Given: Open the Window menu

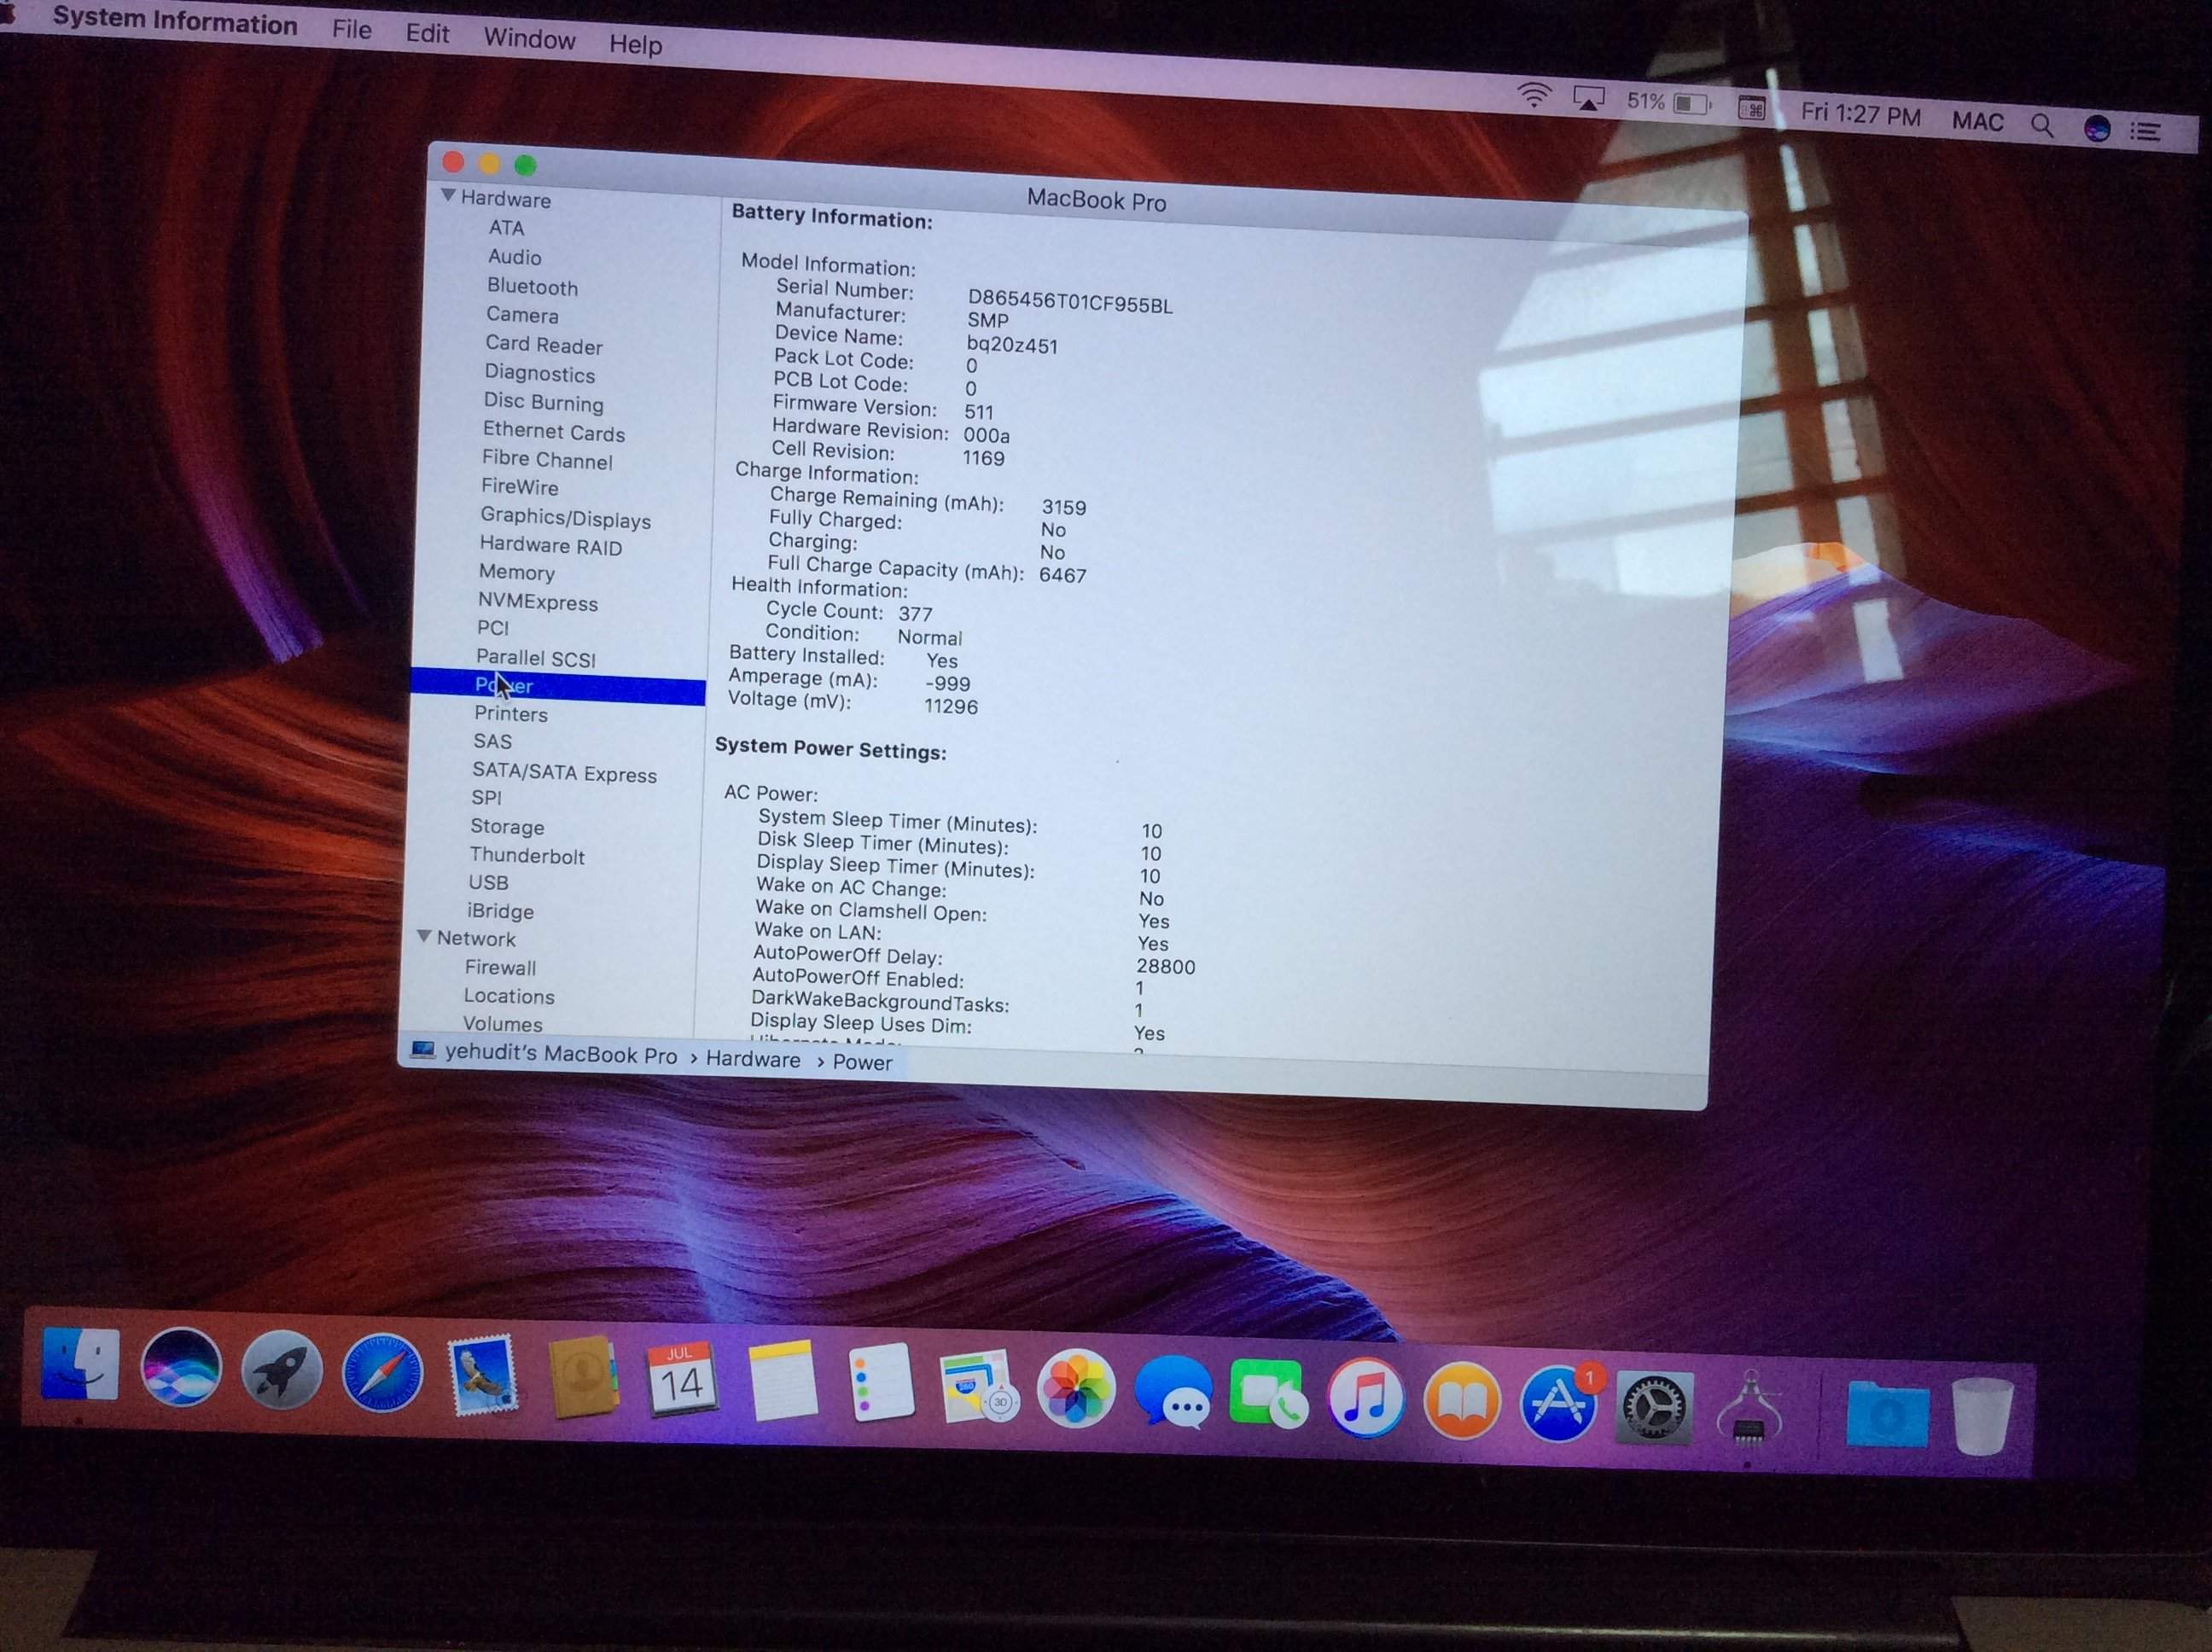Looking at the screenshot, I should click(x=530, y=38).
